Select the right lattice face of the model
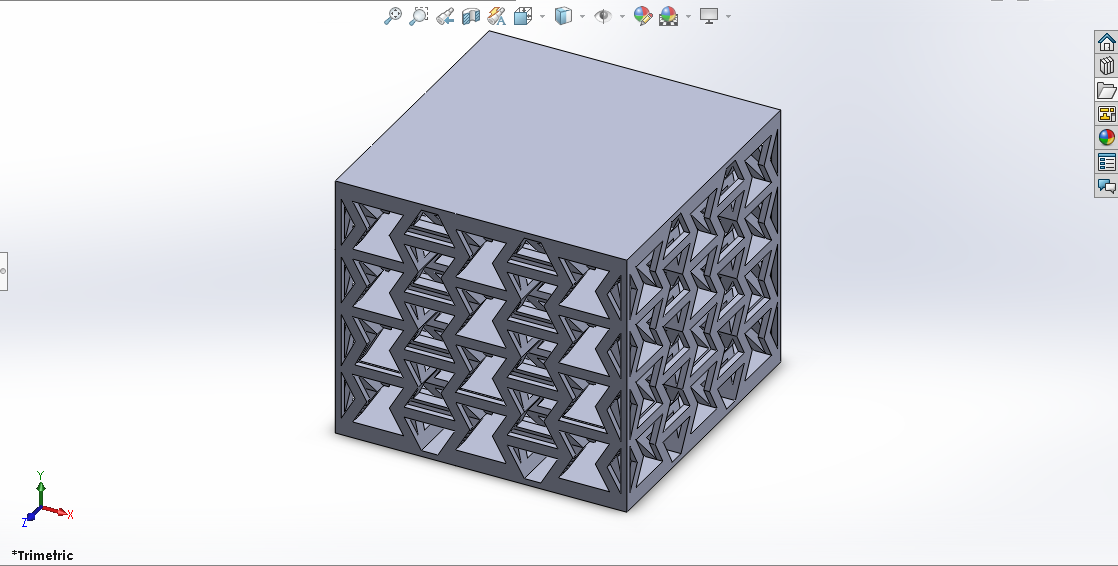Viewport: 1118px width, 566px height. point(704,310)
